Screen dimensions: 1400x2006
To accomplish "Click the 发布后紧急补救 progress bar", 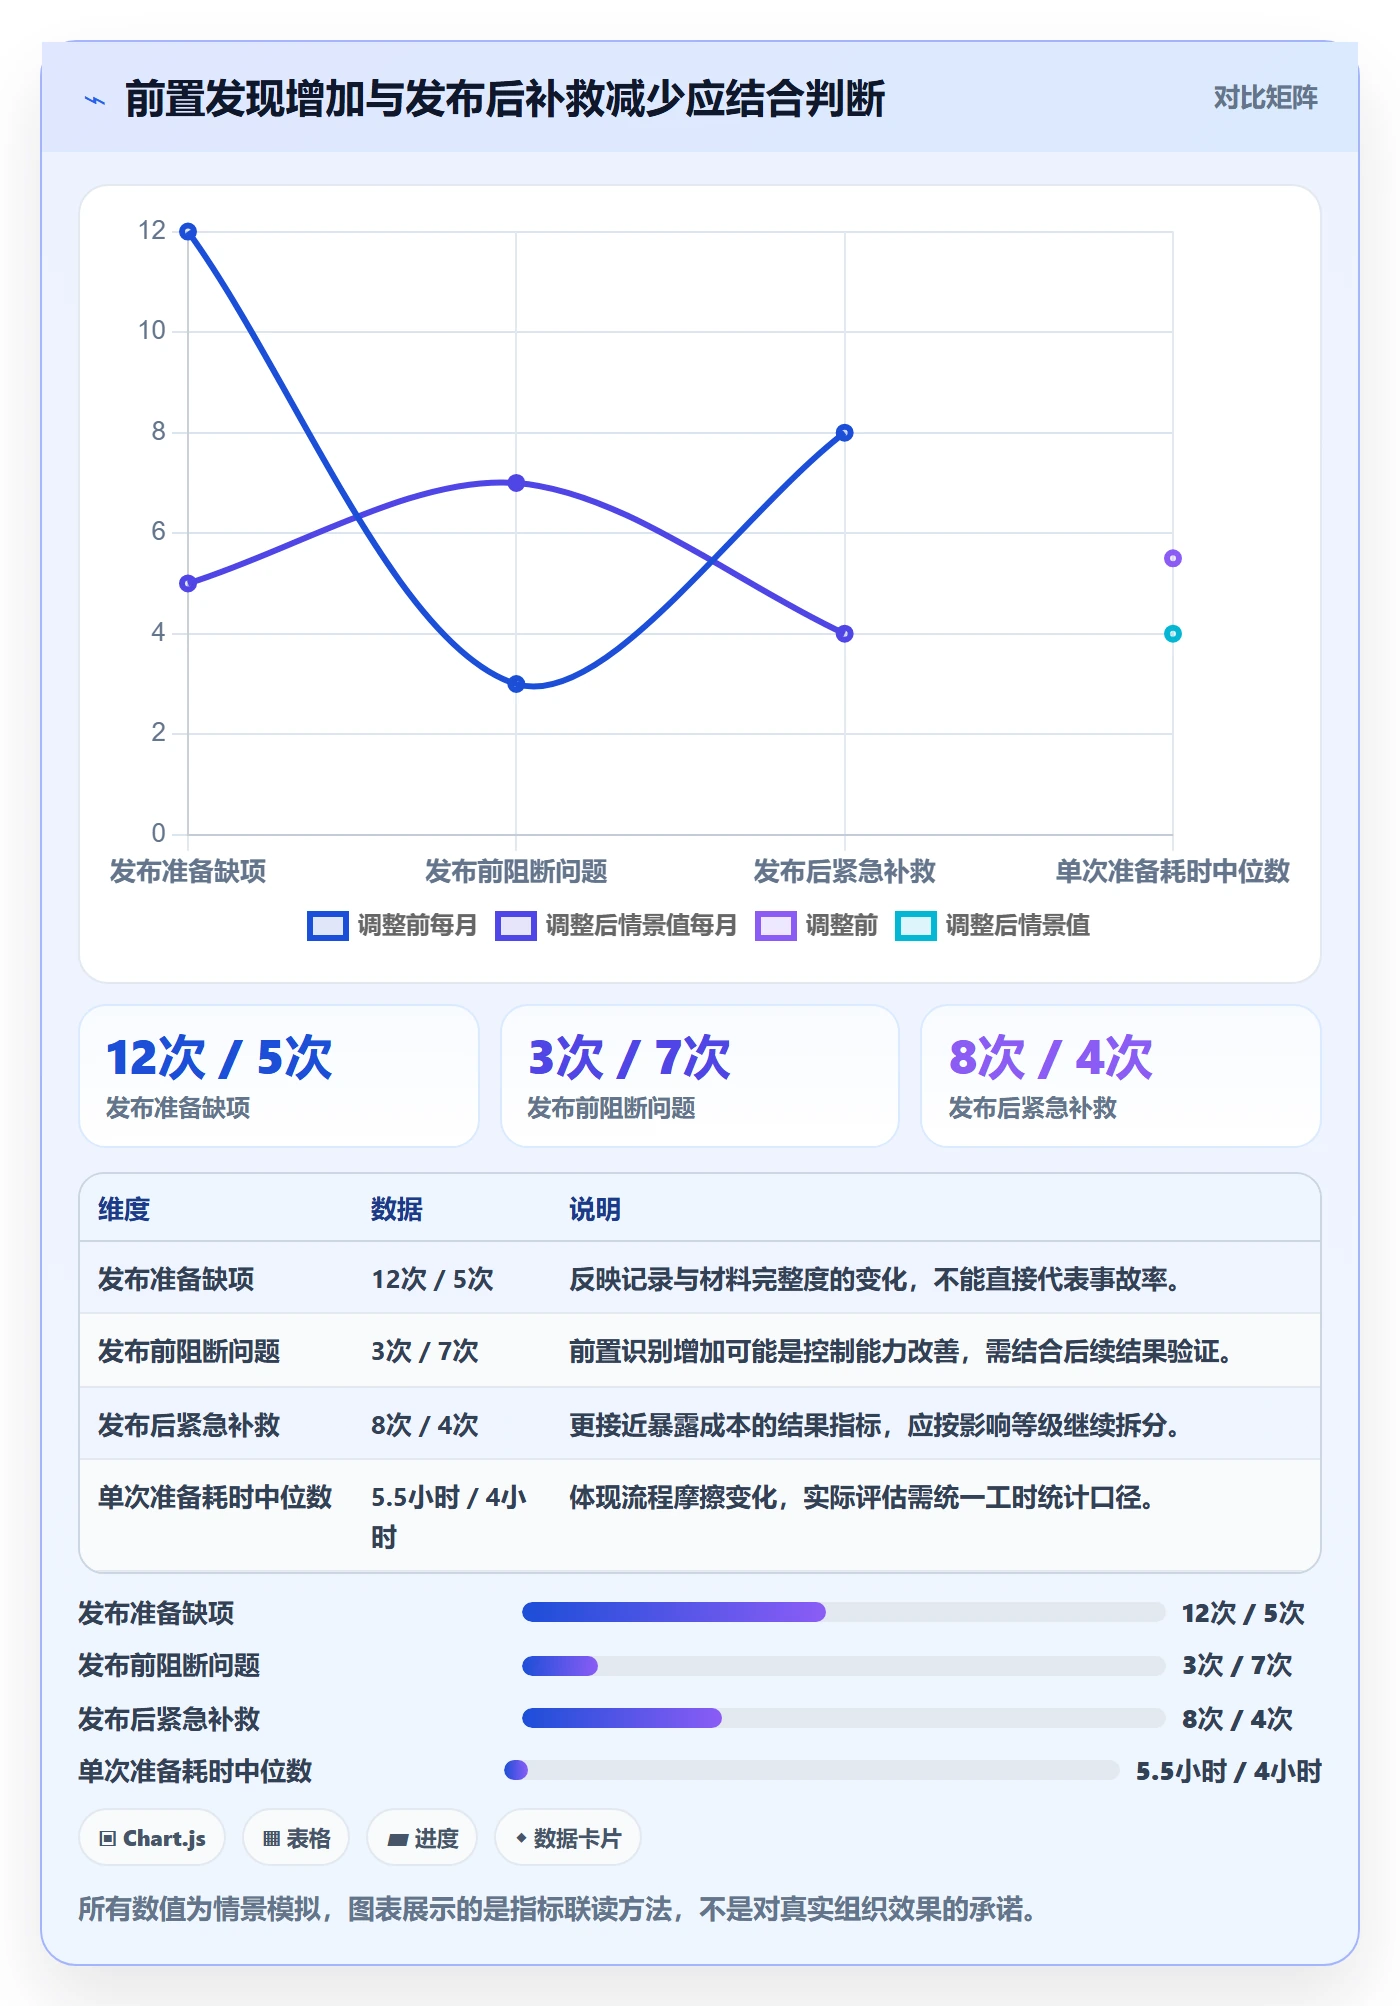I will click(844, 1718).
